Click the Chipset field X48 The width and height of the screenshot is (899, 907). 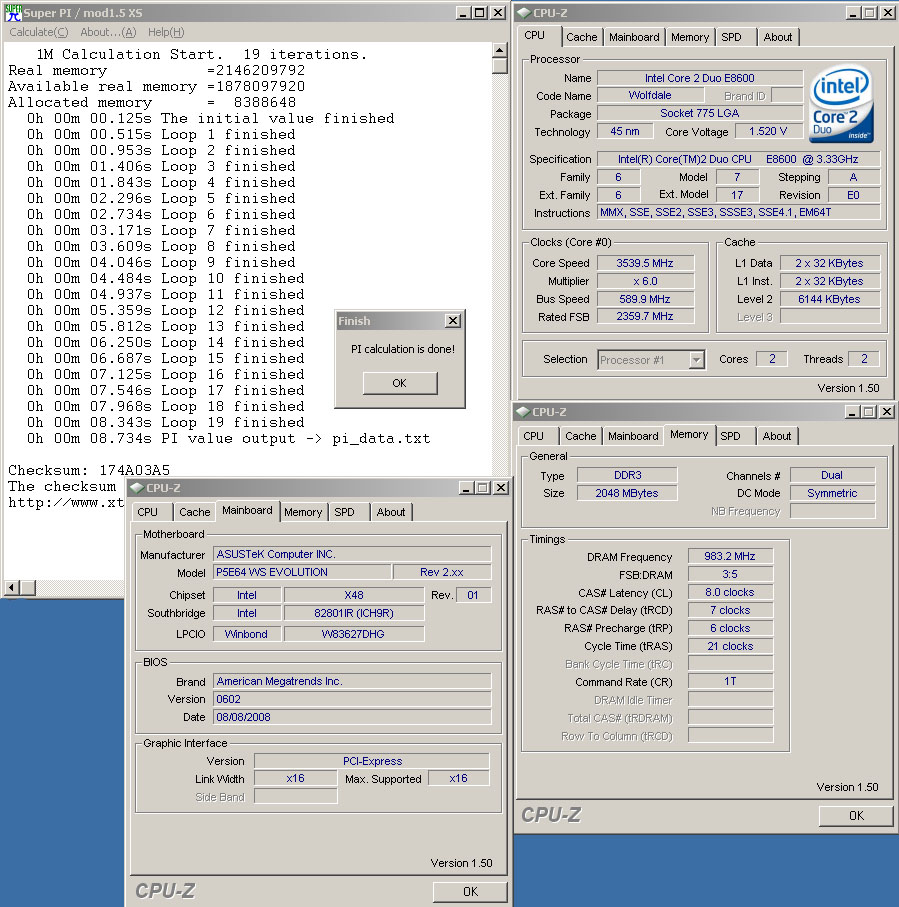[x=354, y=595]
